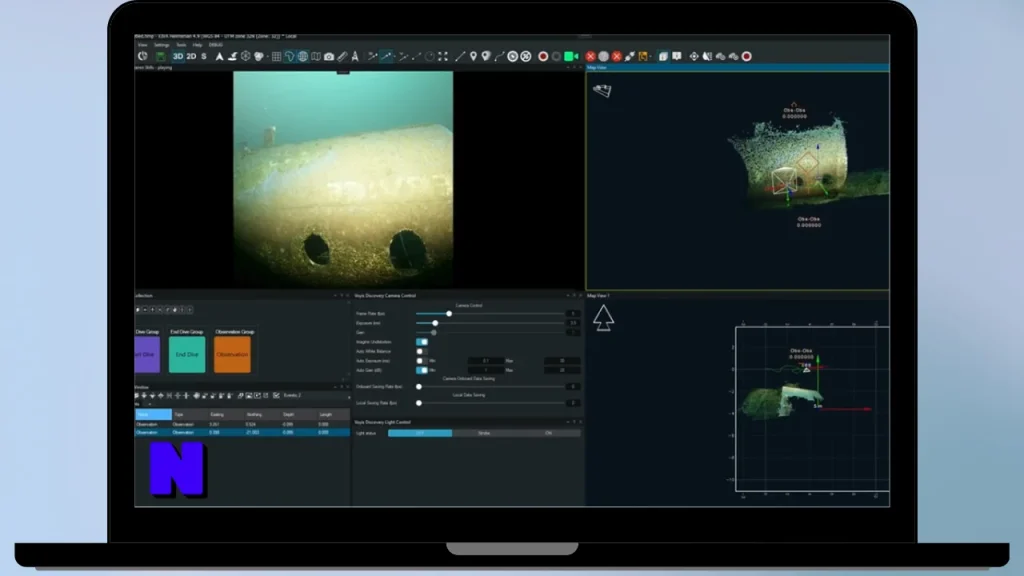Toggle the Auto Gain switch
This screenshot has height=576, width=1024.
422,370
